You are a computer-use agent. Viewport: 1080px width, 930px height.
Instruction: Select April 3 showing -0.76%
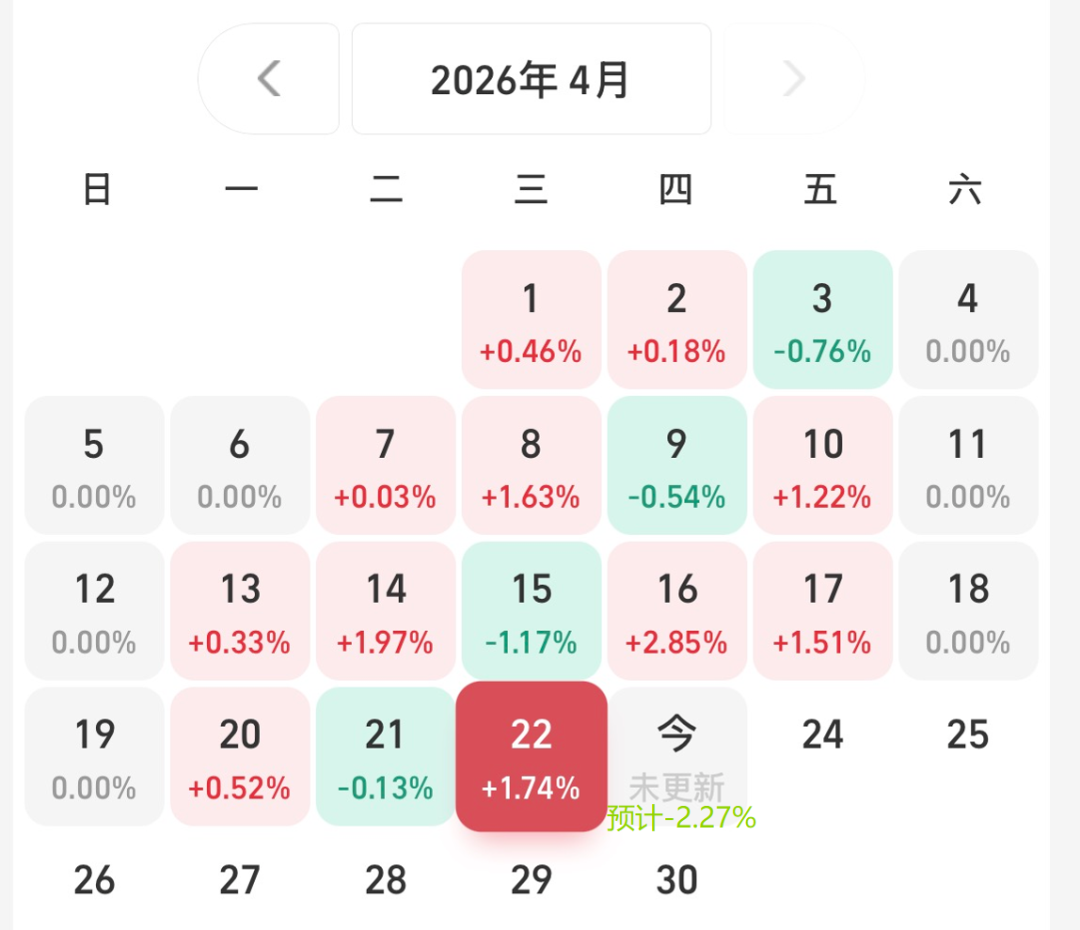[823, 320]
